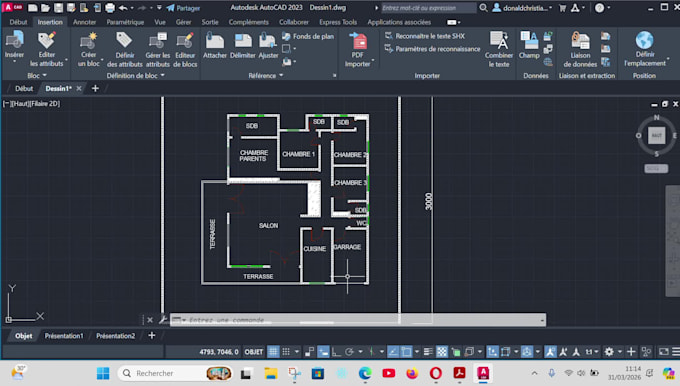Open Editer les attributs tool
This screenshot has width=680, height=386.
pos(46,49)
